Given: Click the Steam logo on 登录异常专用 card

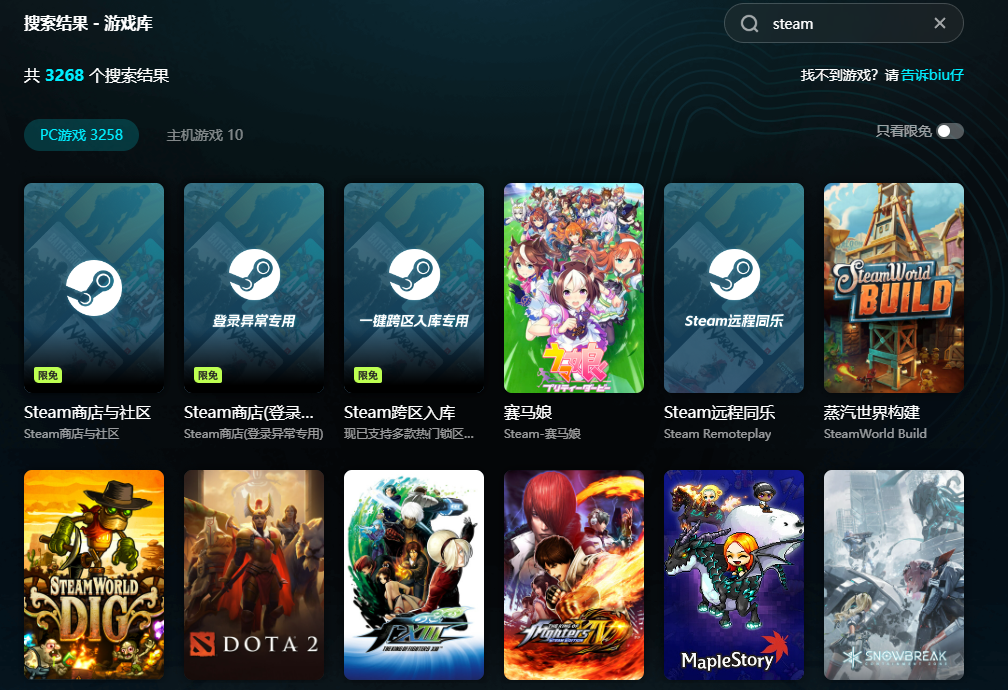Looking at the screenshot, I should click(255, 275).
